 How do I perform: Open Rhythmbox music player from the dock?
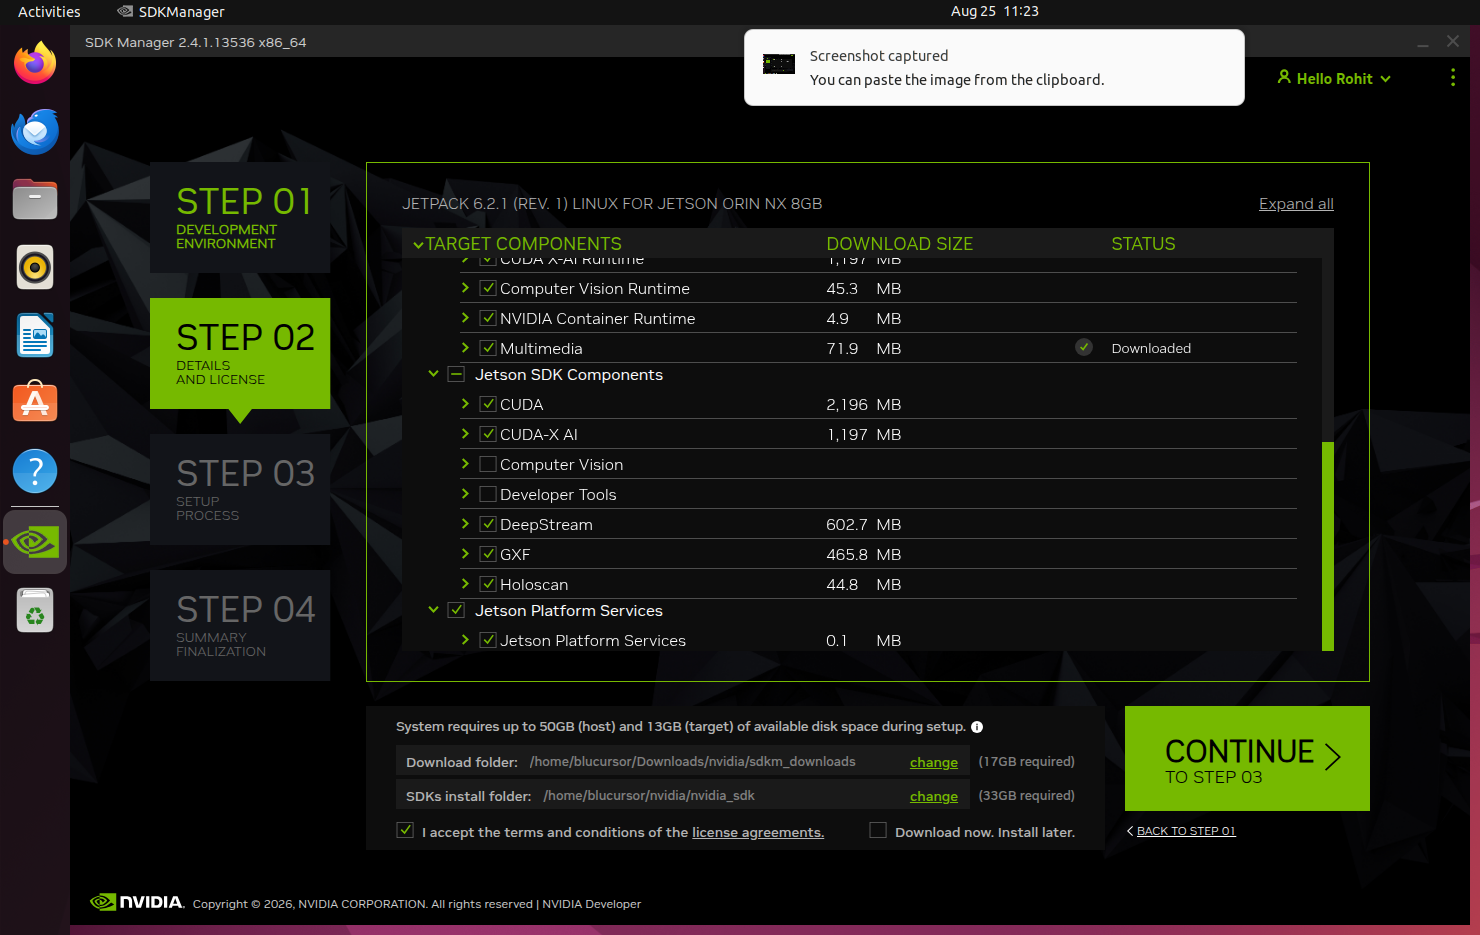pyautogui.click(x=35, y=267)
